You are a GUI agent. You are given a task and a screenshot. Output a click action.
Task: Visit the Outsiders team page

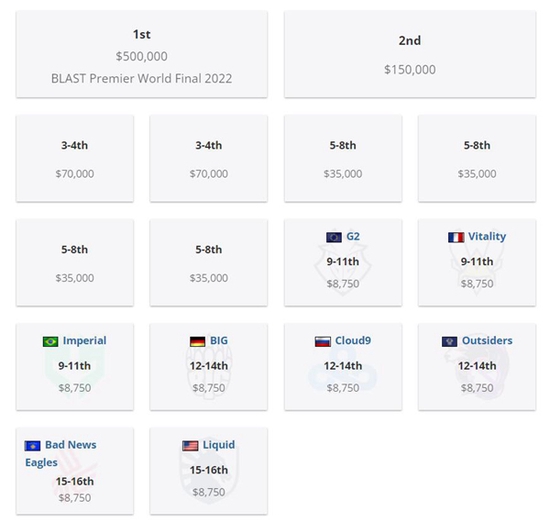pyautogui.click(x=487, y=341)
